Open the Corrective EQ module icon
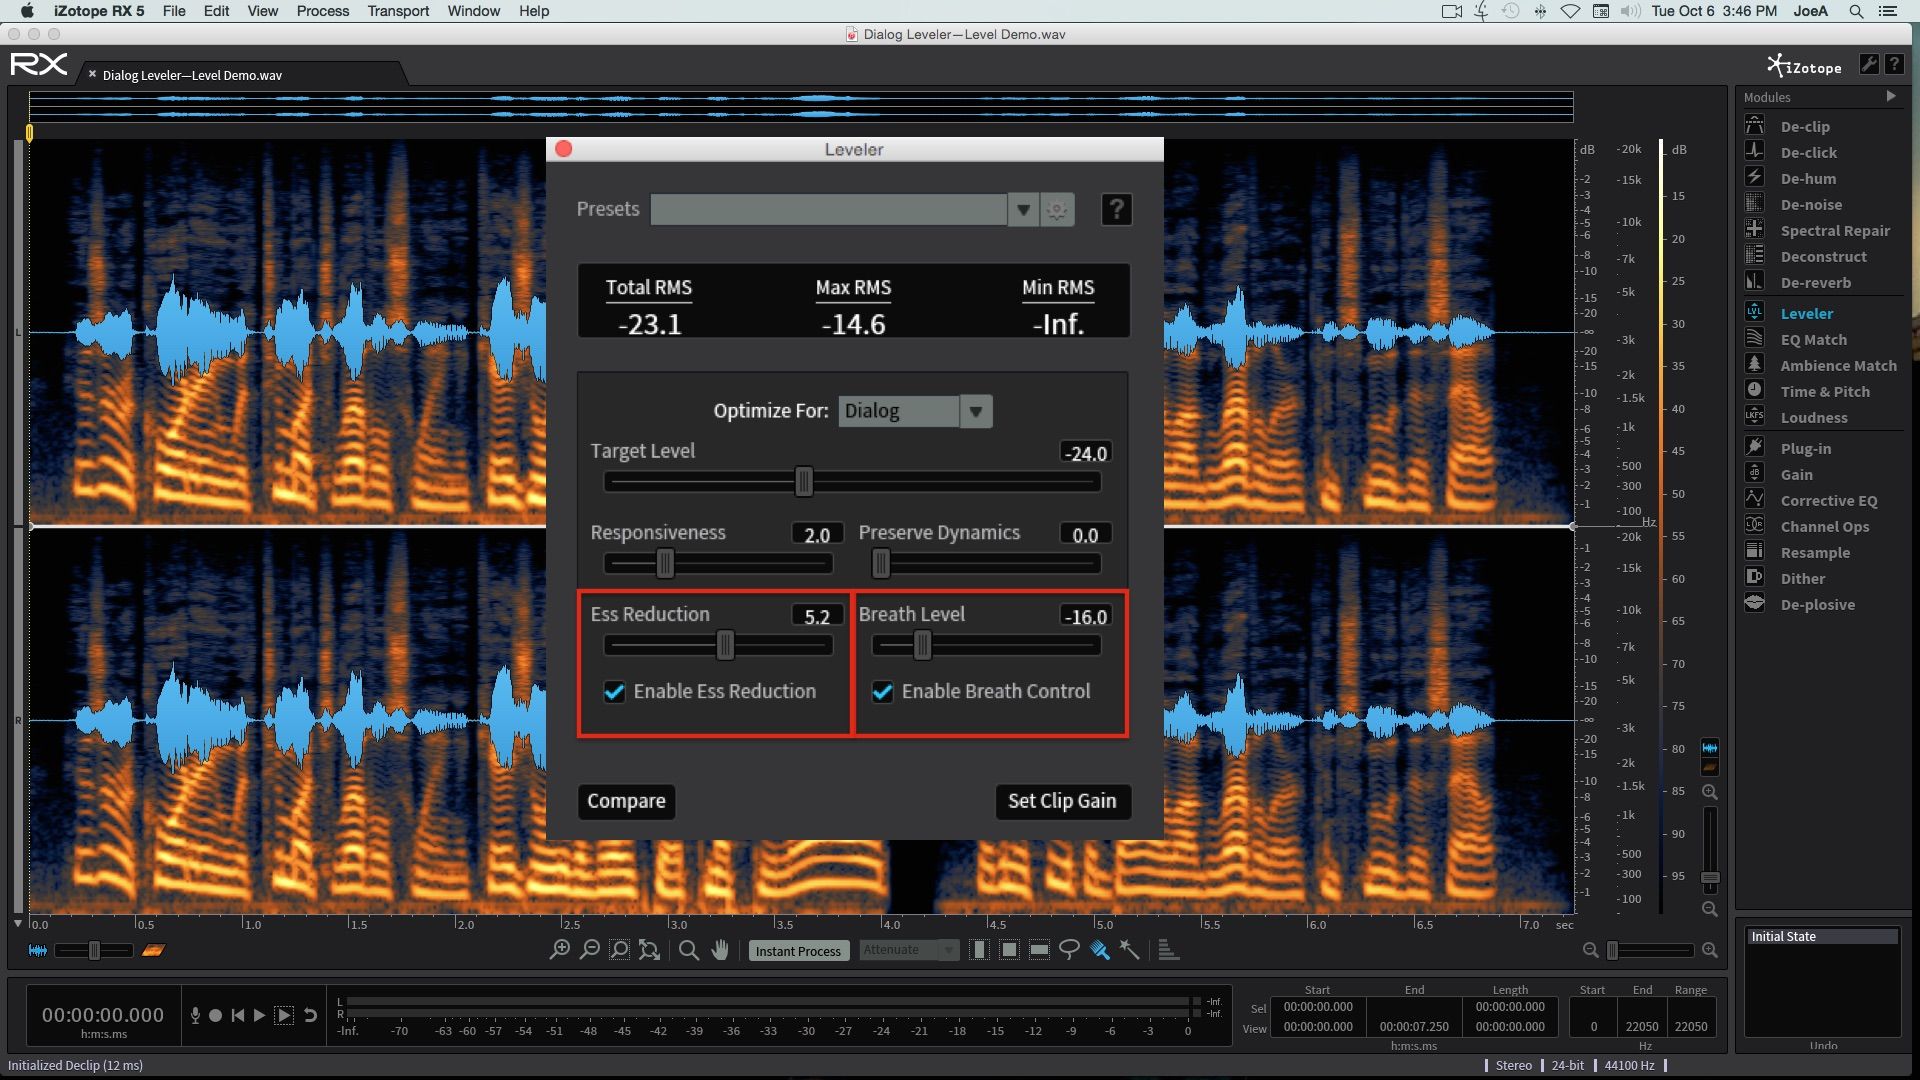This screenshot has height=1080, width=1920. click(x=1754, y=499)
